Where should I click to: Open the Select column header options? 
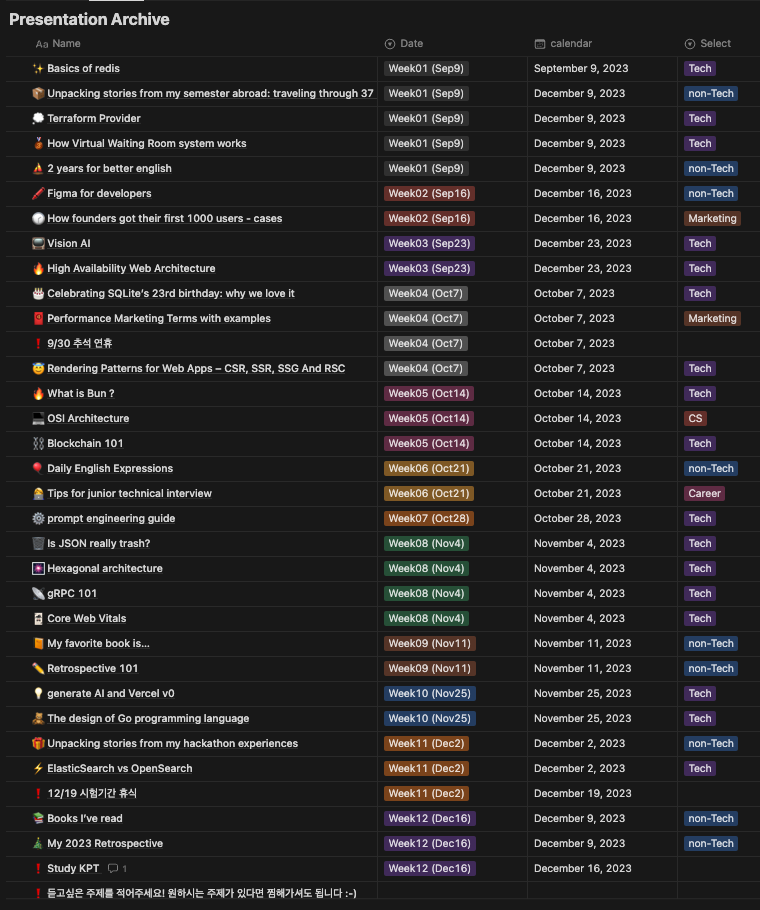coord(708,44)
